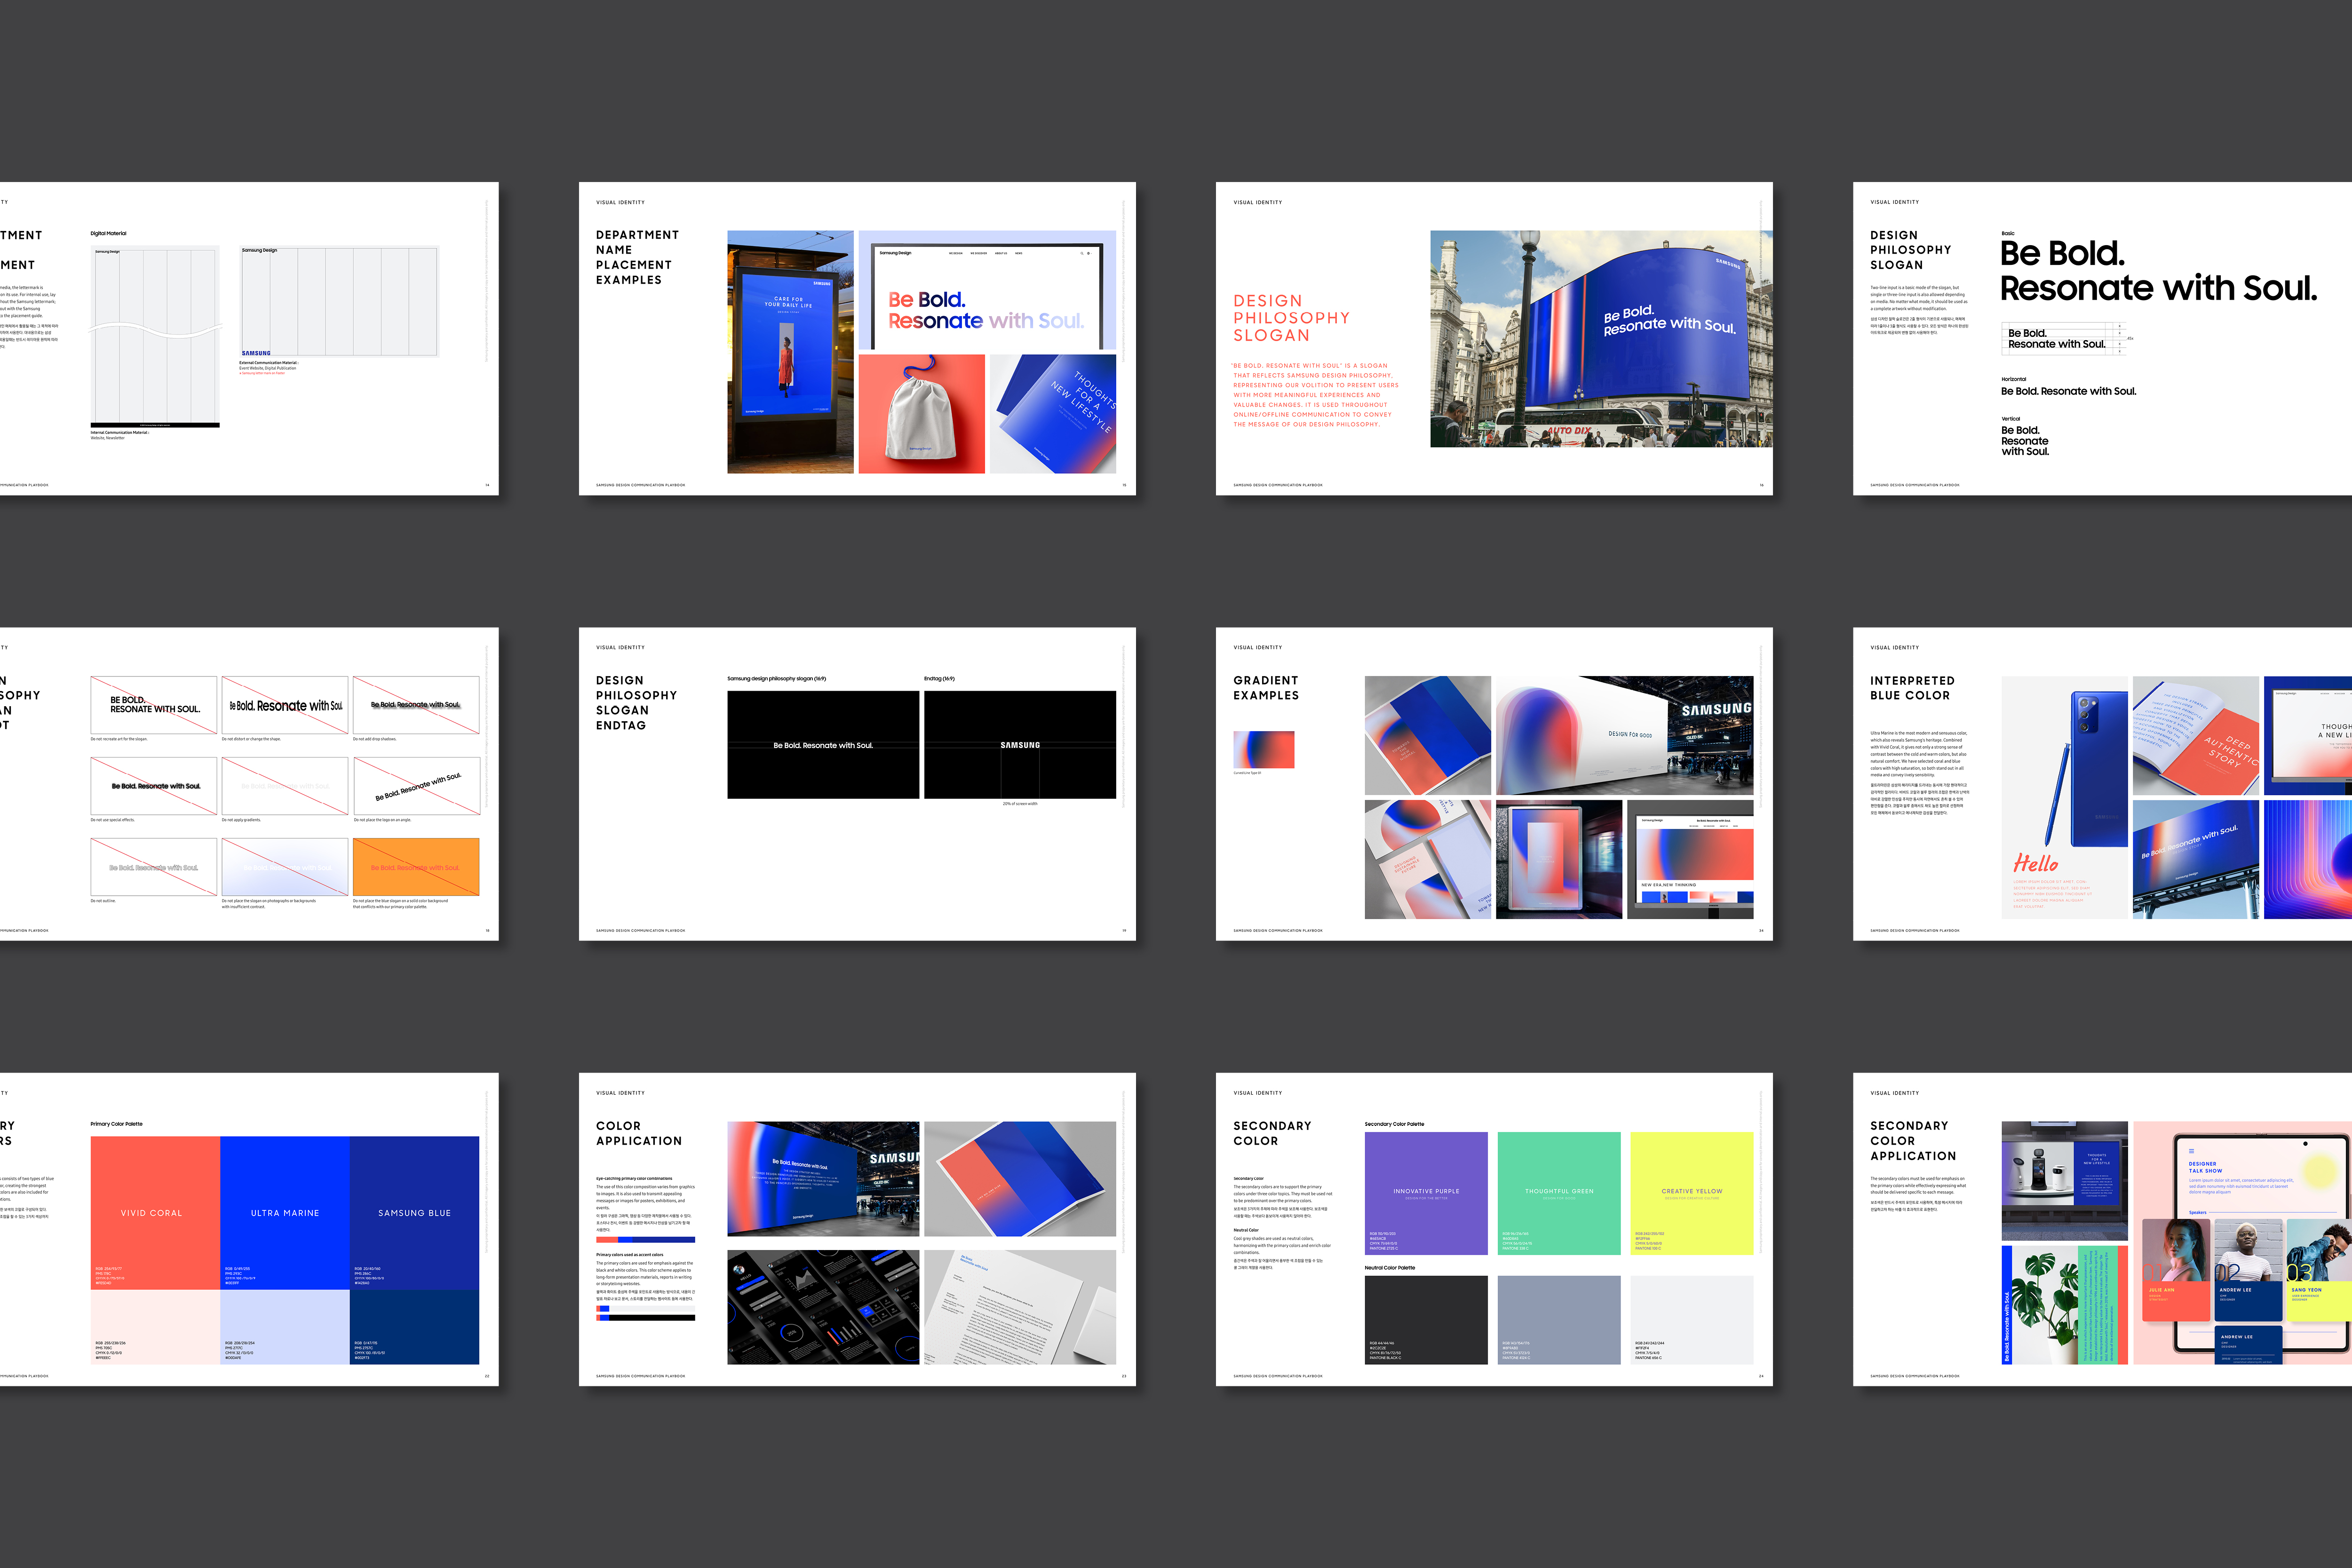This screenshot has width=2352, height=1568.
Task: Pick the Samsung Blue swatch
Action: 414,1212
